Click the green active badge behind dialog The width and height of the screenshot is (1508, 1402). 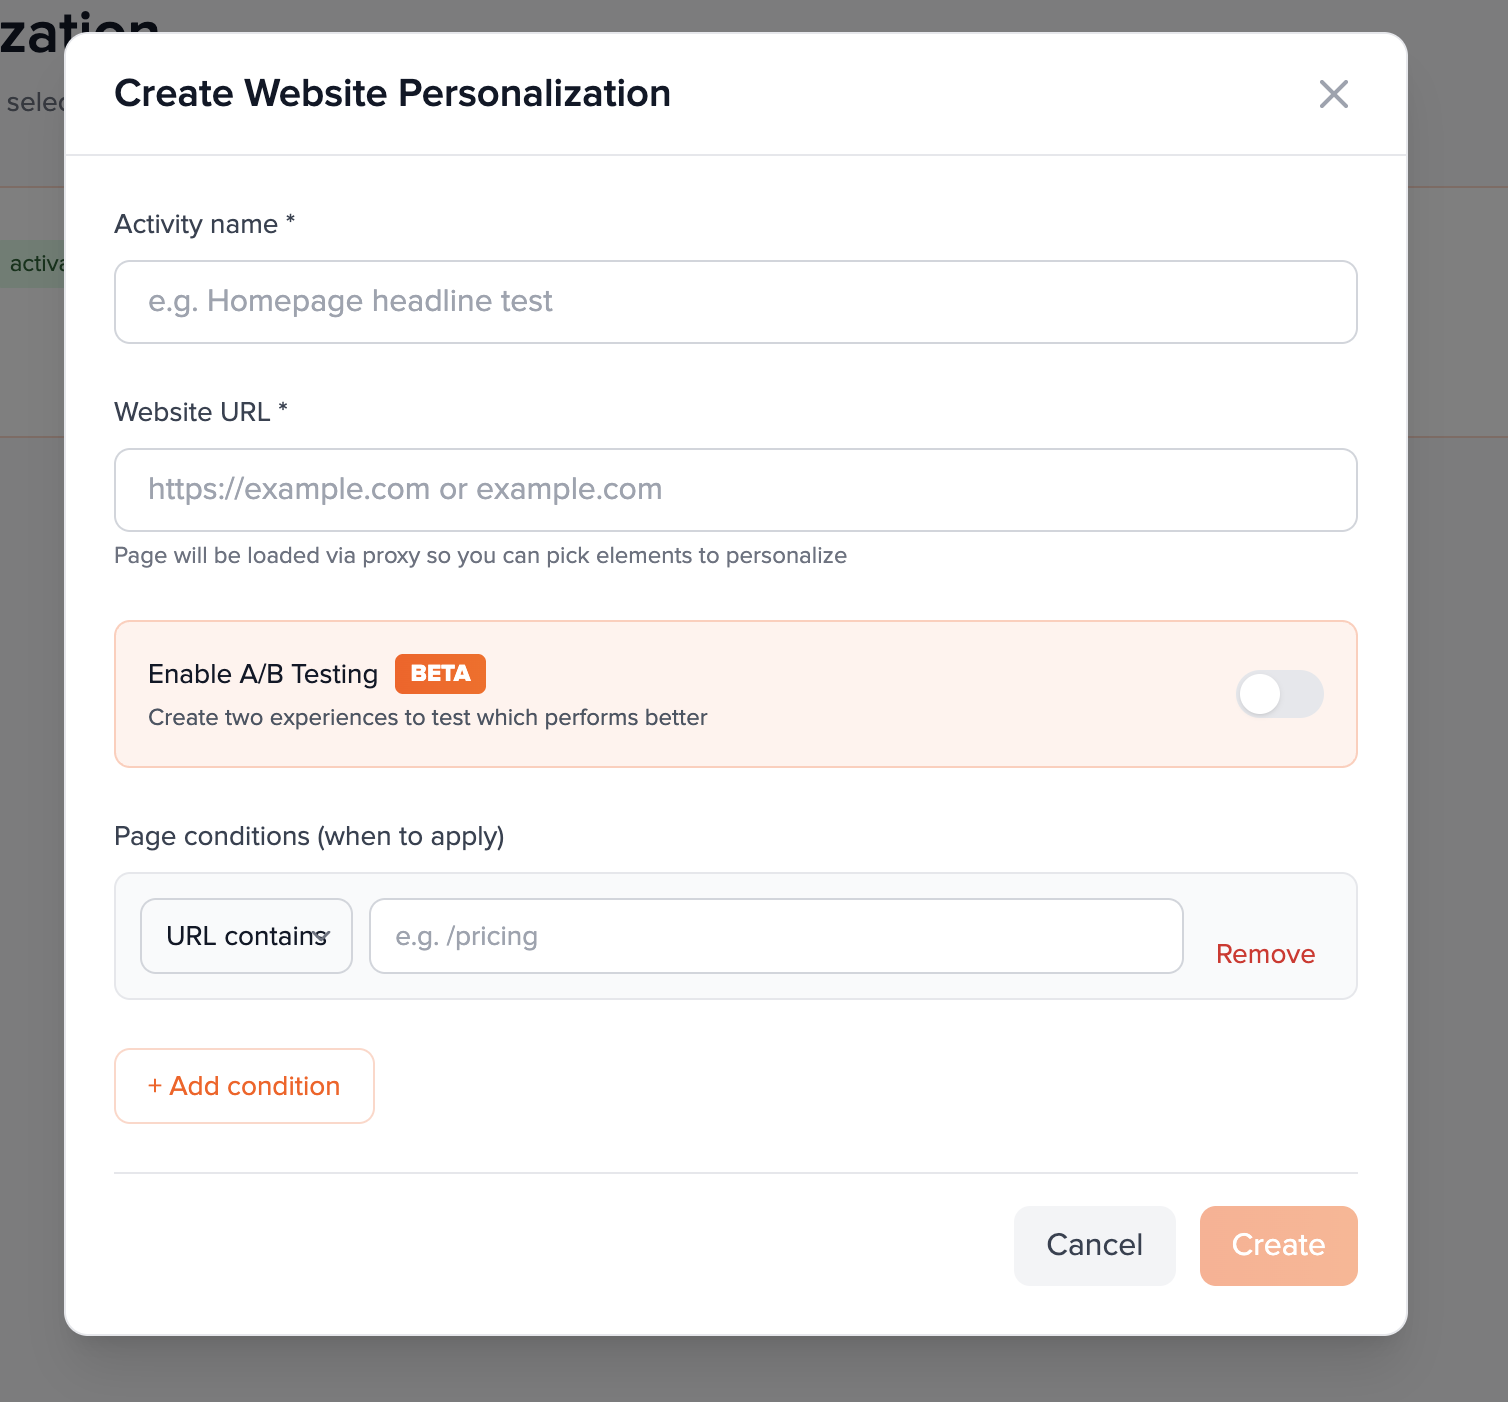pos(34,264)
